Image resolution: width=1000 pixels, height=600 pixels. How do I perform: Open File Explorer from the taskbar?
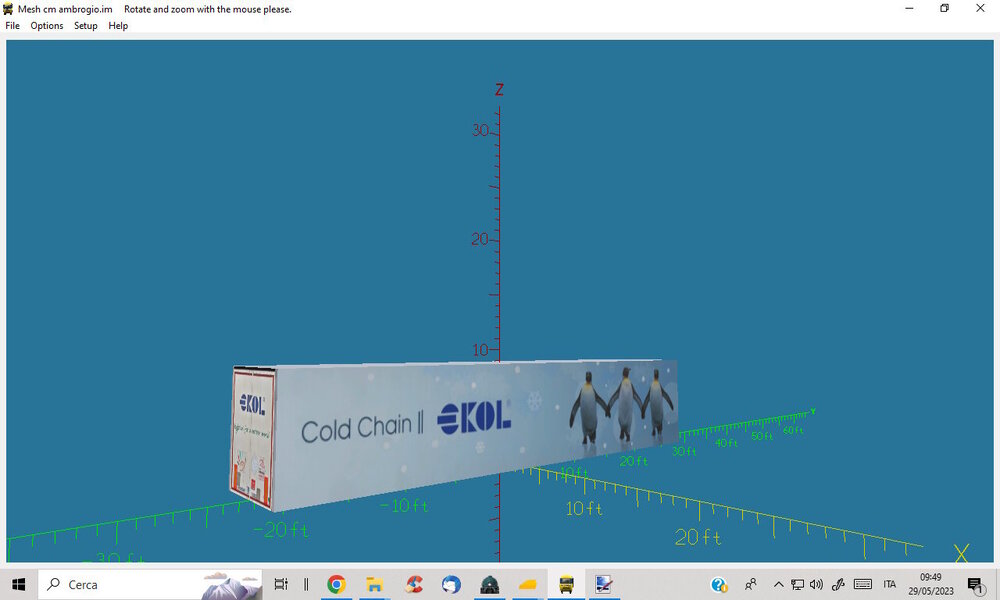(x=374, y=584)
